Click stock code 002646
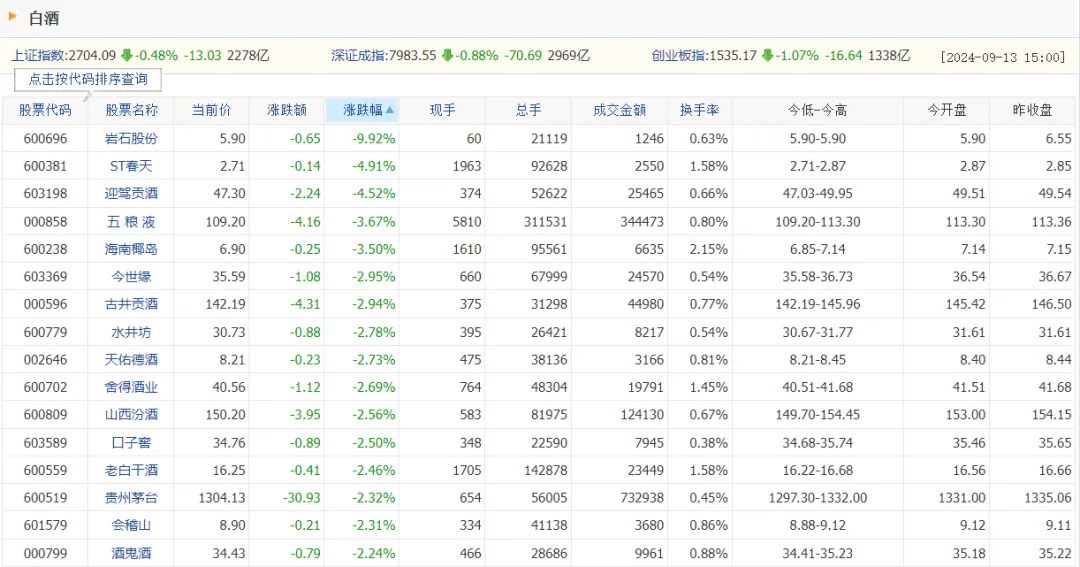The image size is (1080, 567). [x=45, y=360]
